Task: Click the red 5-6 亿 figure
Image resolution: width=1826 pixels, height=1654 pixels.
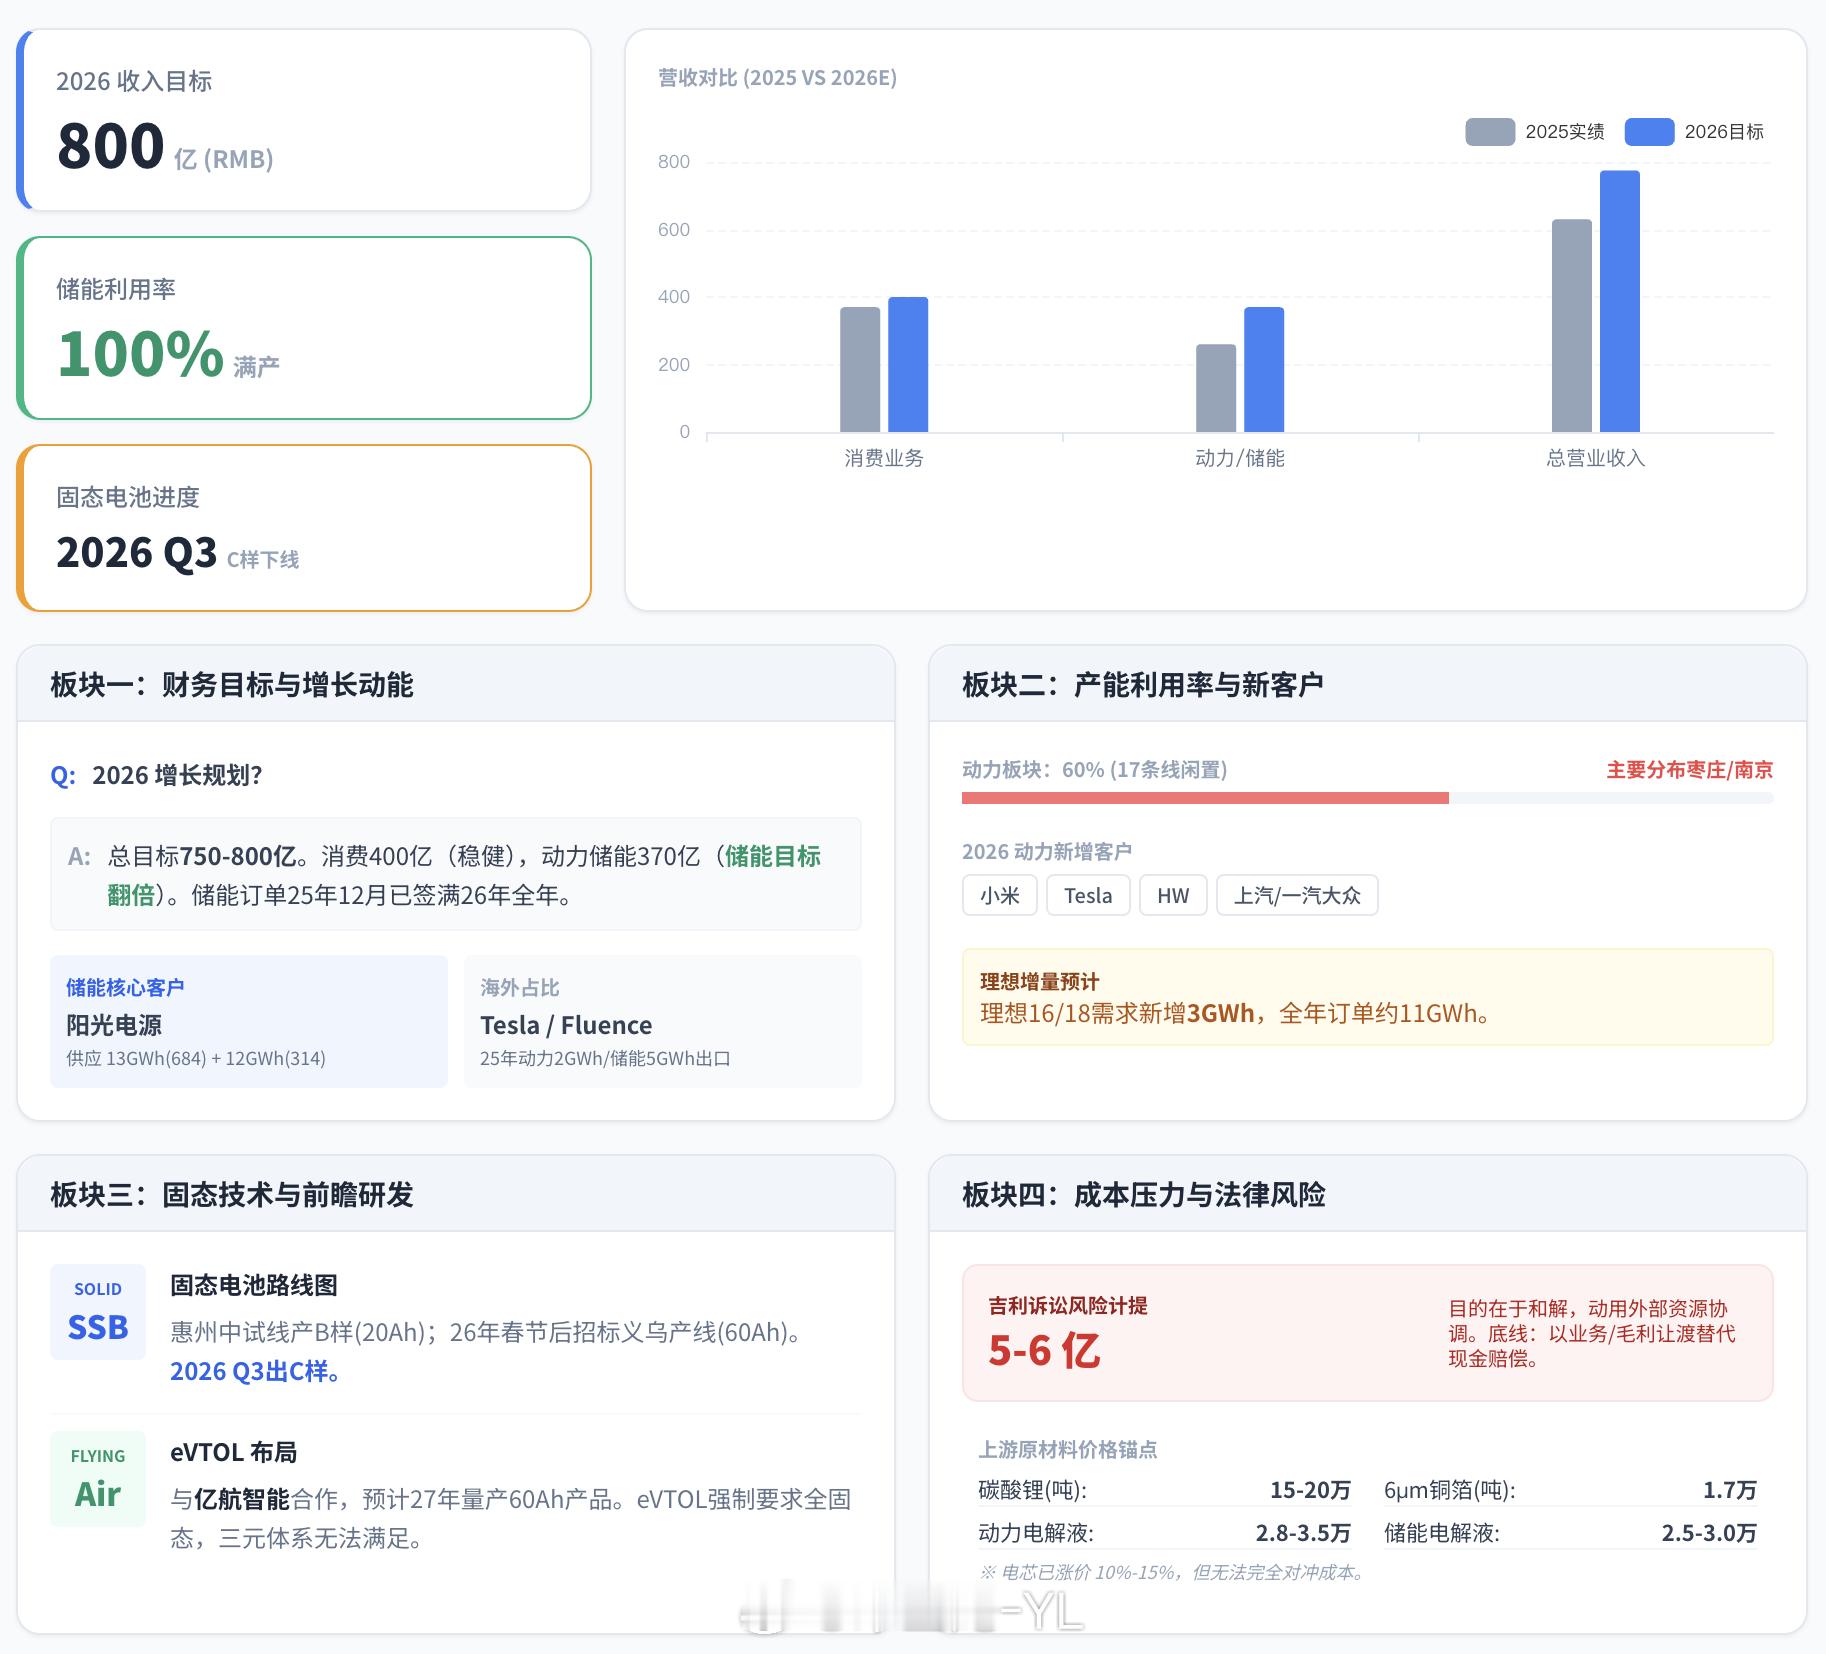Action: click(x=1044, y=1352)
